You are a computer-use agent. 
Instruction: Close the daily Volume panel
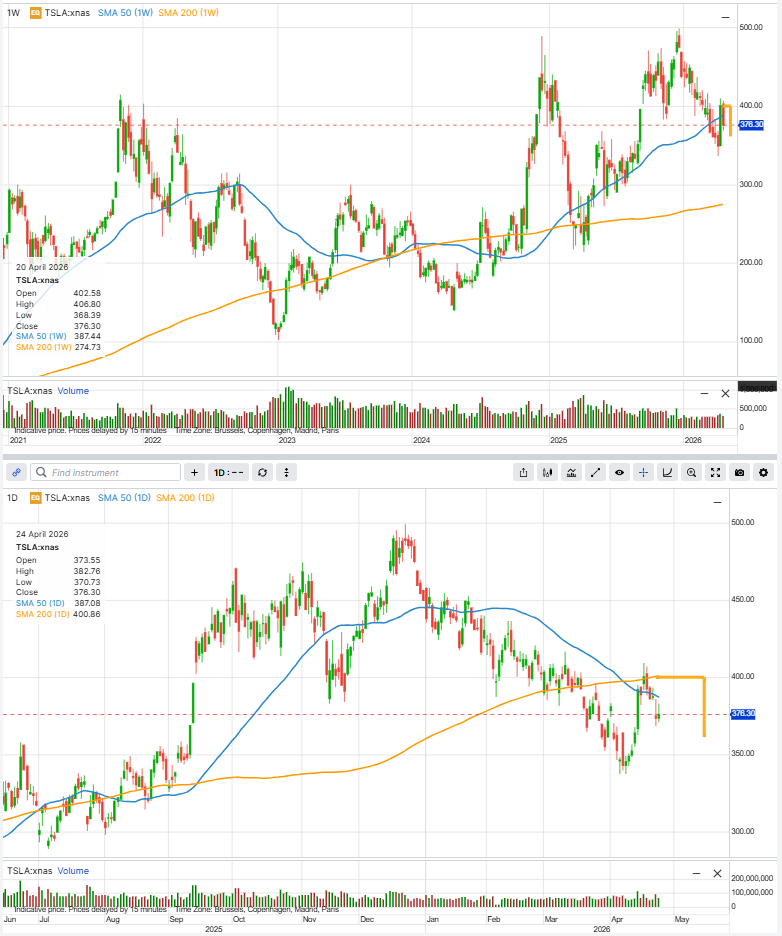pos(718,873)
